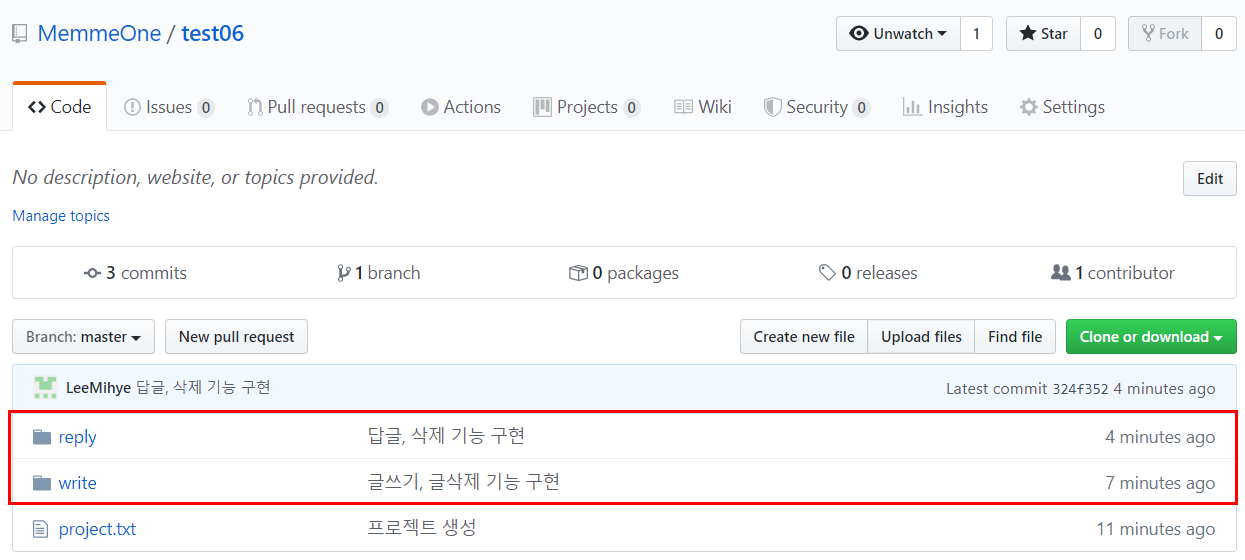Click the reply row commit message
The height and width of the screenshot is (560, 1245).
click(x=446, y=435)
